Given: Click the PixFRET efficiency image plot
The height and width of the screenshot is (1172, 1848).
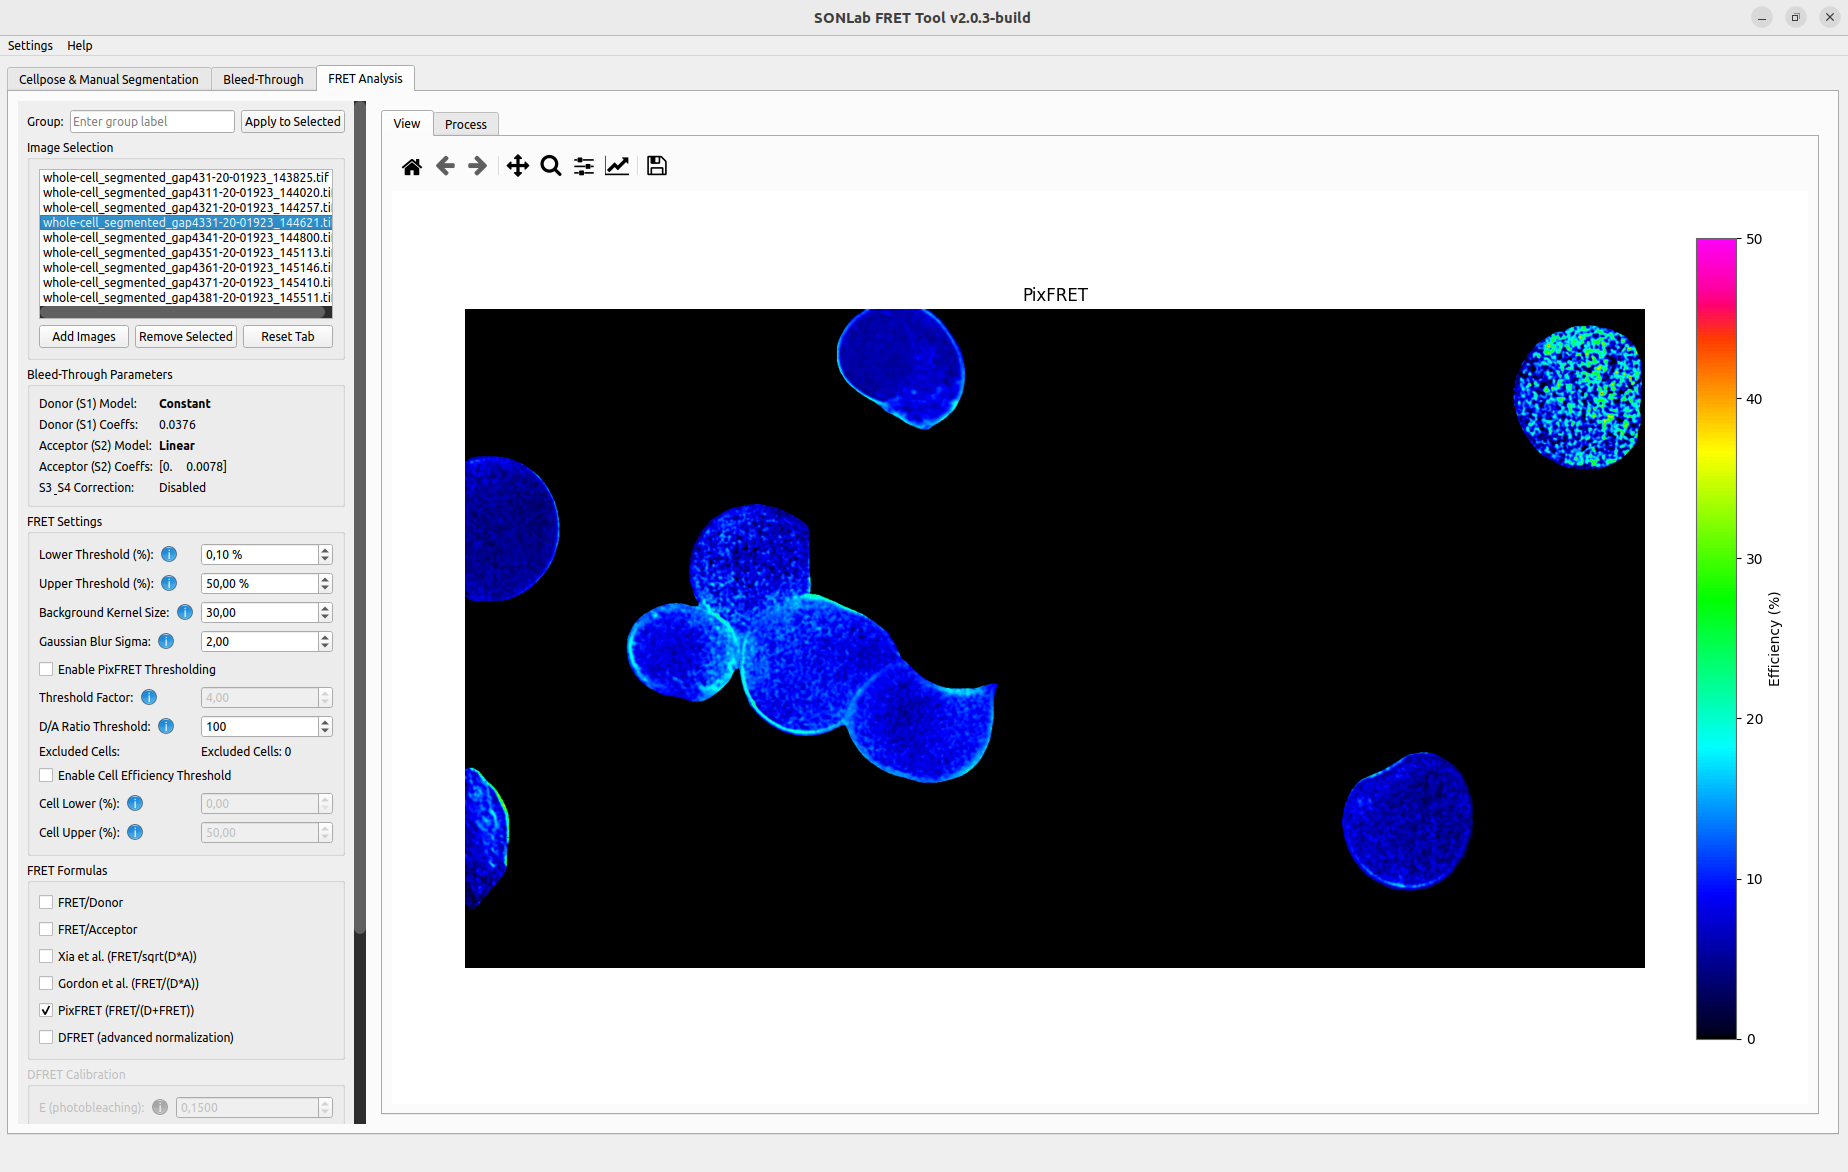Looking at the screenshot, I should pos(1054,638).
